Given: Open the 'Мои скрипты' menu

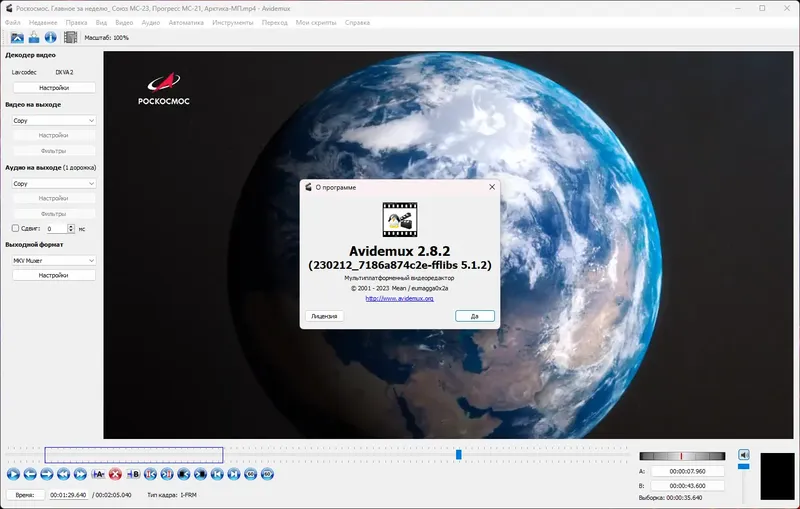Looking at the screenshot, I should coord(316,22).
